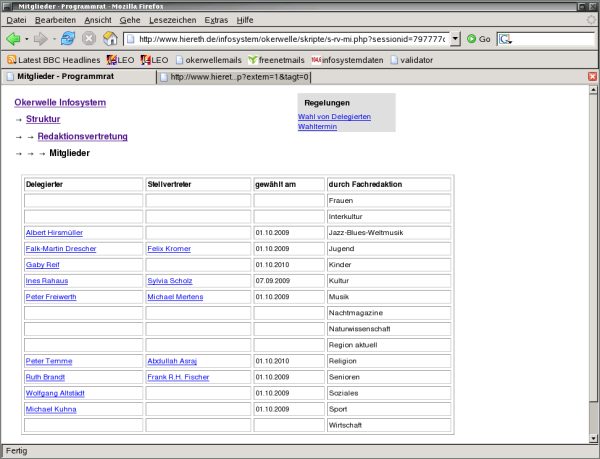Viewport: 600px width, 459px height.
Task: Open deputy Sylvia Scholz
Action: pyautogui.click(x=170, y=281)
